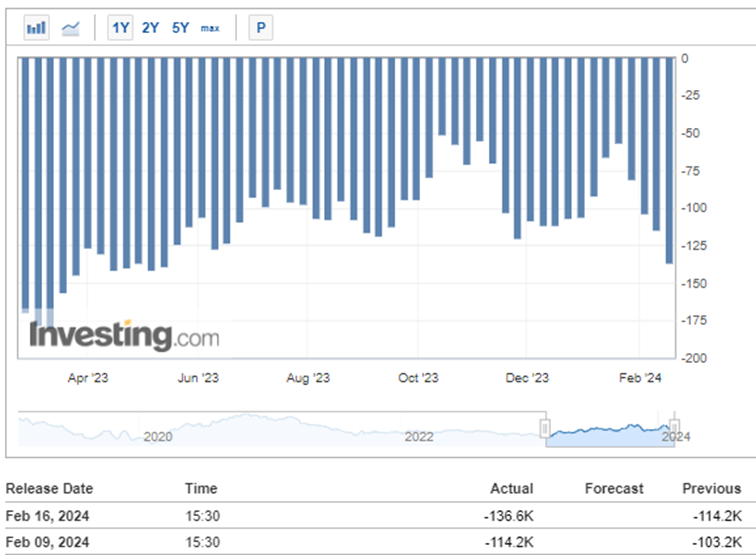
Task: Select the max time range
Action: (210, 28)
